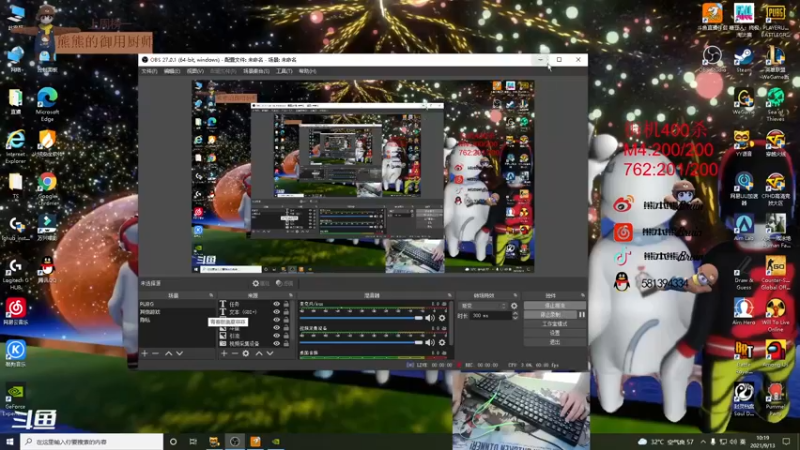Viewport: 800px width, 450px height.
Task: Enable 工作室模式 studio mode
Action: 555,324
